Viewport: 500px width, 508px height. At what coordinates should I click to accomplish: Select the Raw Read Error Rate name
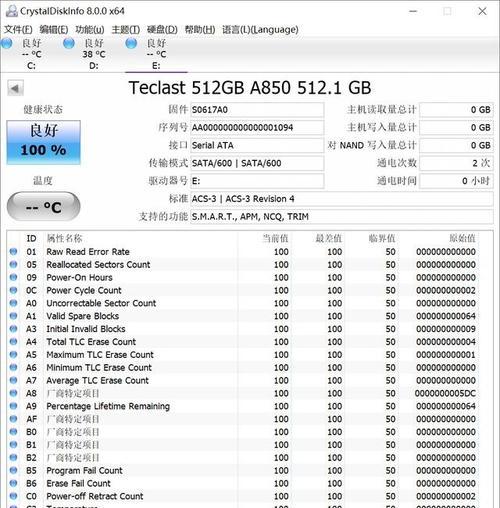coord(88,252)
